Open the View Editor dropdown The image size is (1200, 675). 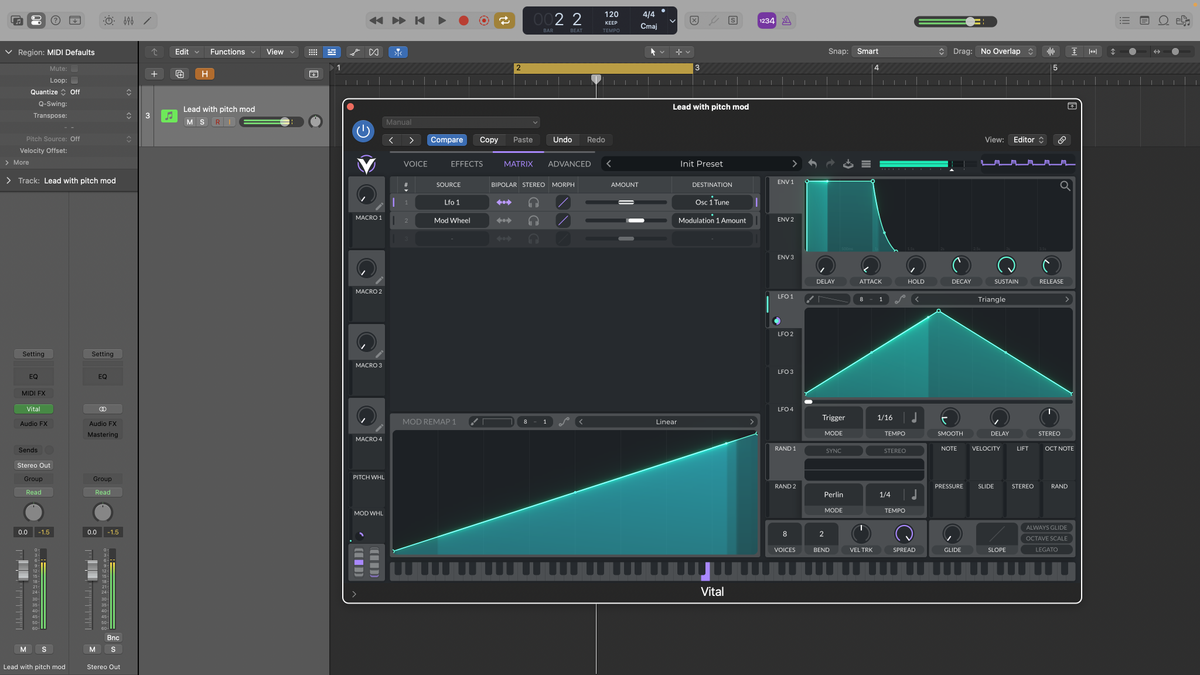point(1027,140)
